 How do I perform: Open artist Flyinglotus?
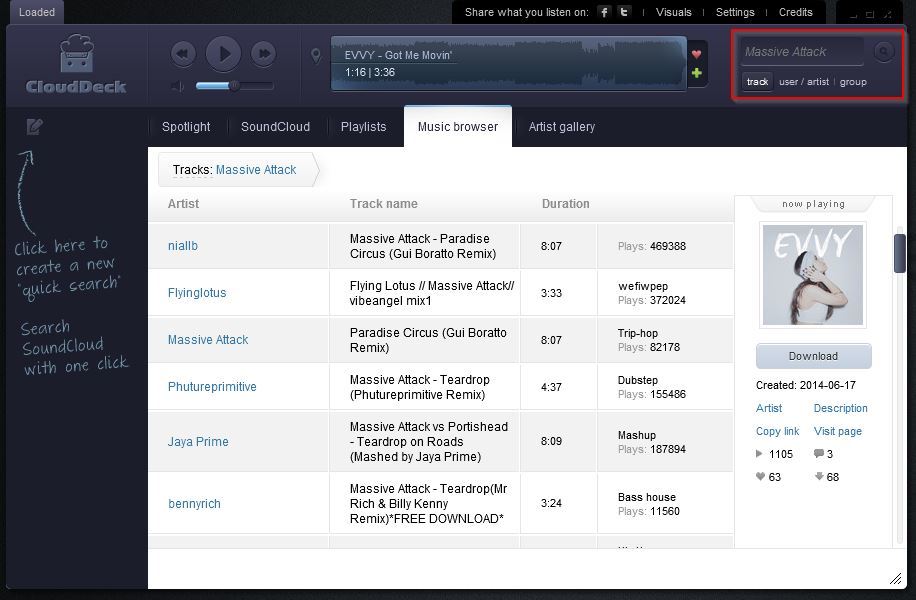pyautogui.click(x=197, y=293)
